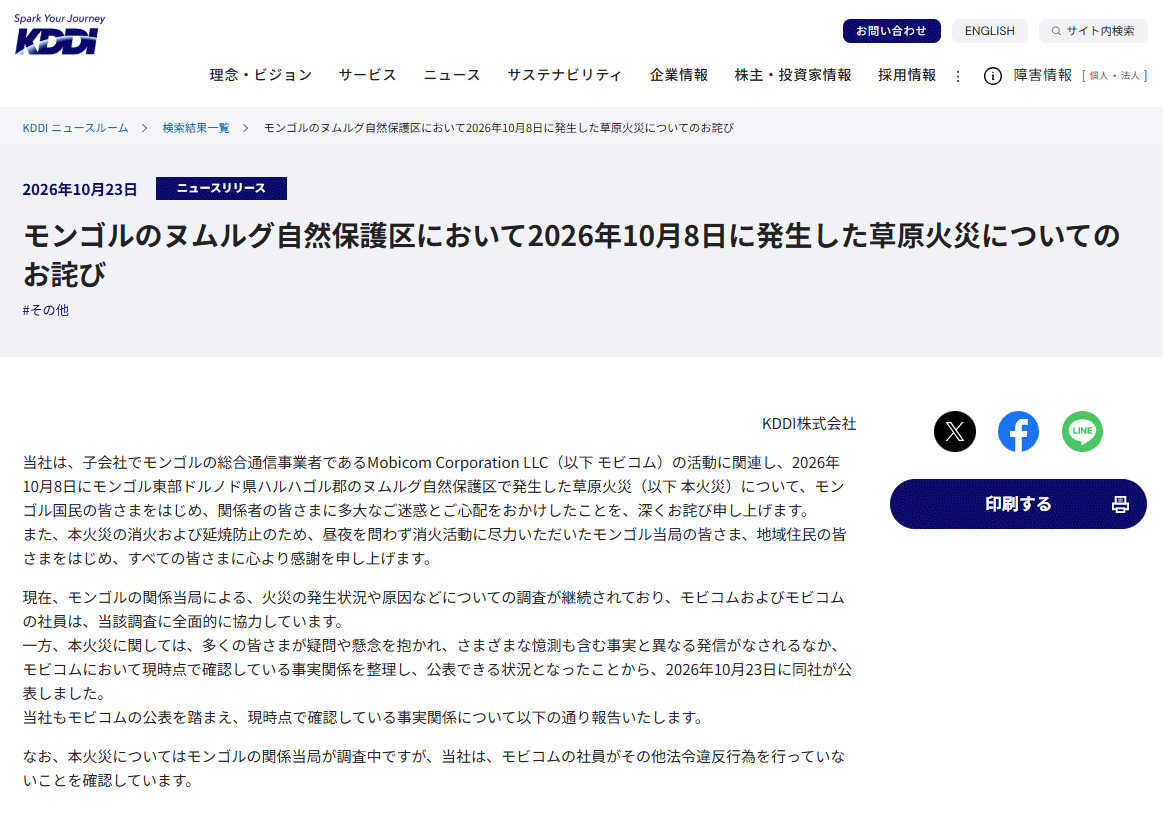Open 株主・投資家情報 menu
Image resolution: width=1163 pixels, height=822 pixels.
coord(793,75)
